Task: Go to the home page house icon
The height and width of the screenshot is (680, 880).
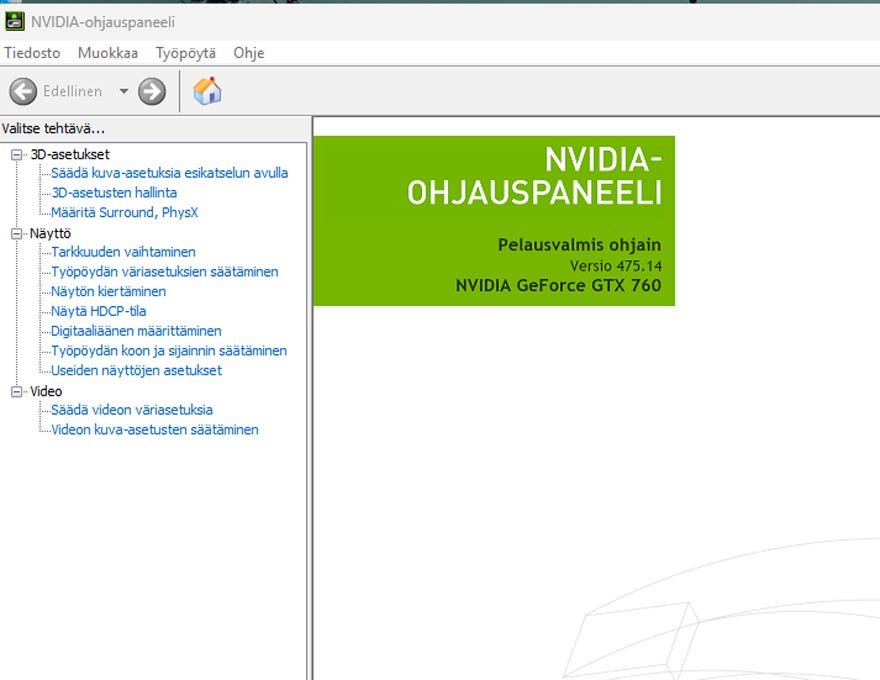Action: click(x=207, y=91)
